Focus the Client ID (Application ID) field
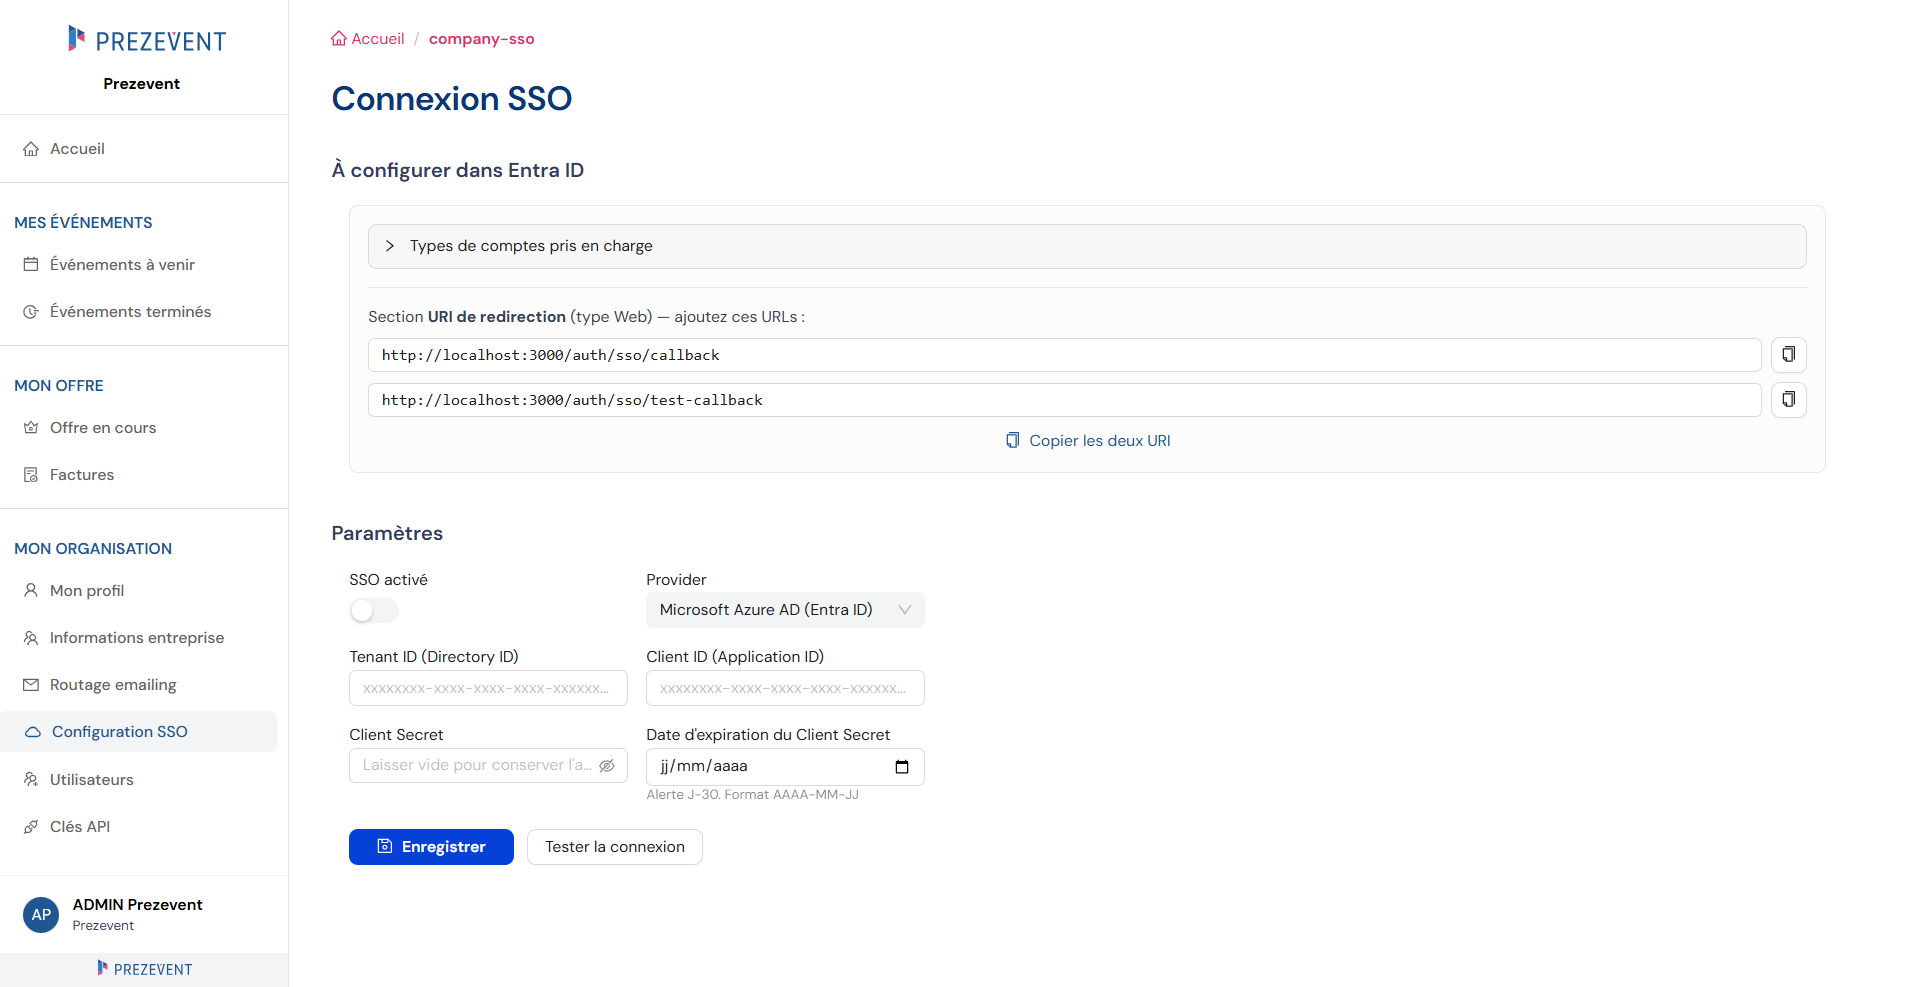The height and width of the screenshot is (987, 1913). (785, 688)
